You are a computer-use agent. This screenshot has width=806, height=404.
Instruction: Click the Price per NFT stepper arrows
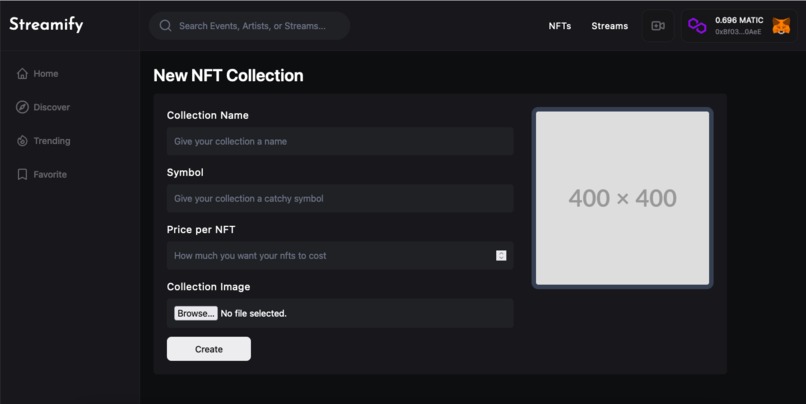click(x=501, y=255)
